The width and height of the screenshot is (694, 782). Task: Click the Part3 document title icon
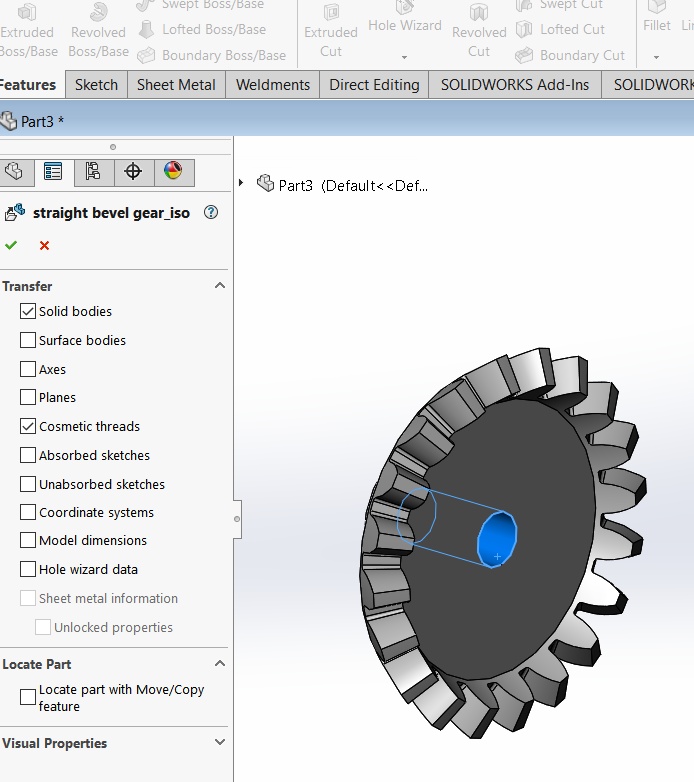[x=8, y=121]
